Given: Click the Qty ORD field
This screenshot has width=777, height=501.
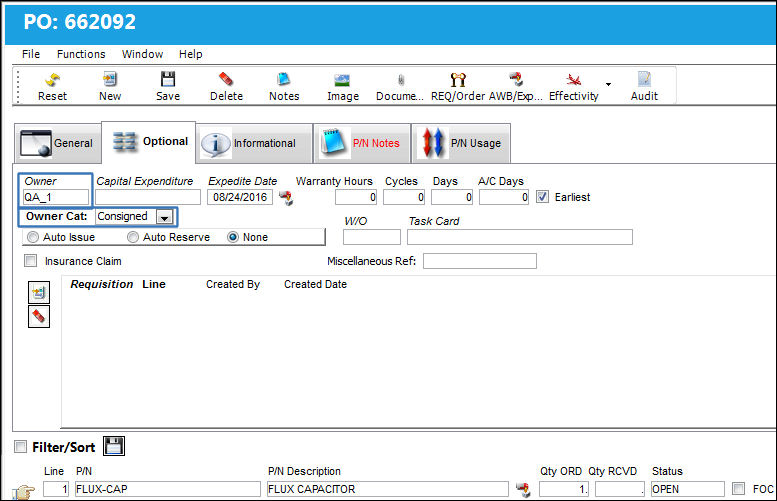Looking at the screenshot, I should pyautogui.click(x=564, y=489).
